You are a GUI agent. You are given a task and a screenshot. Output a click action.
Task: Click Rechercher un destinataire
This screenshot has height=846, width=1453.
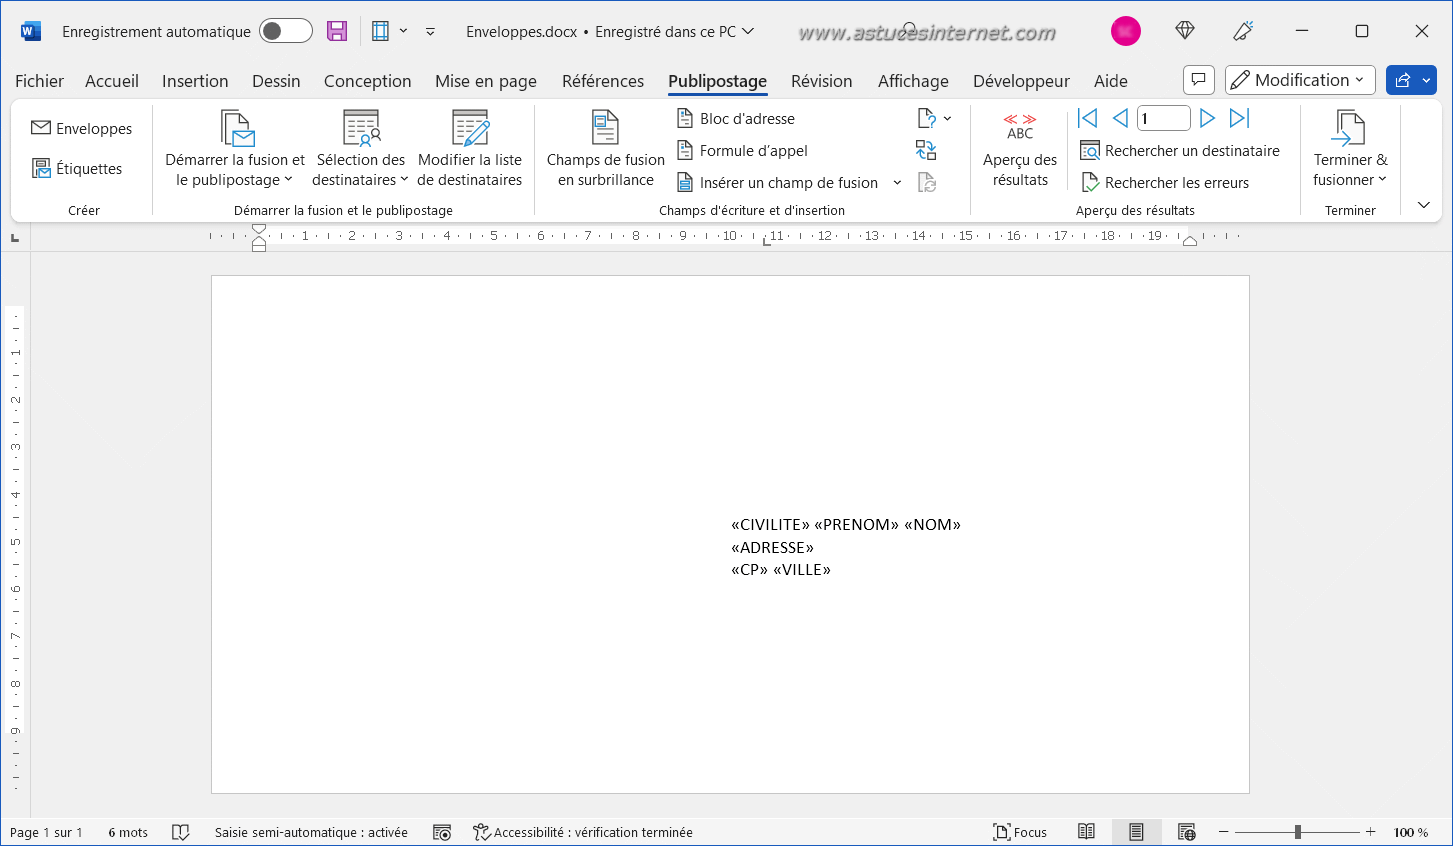point(1180,151)
